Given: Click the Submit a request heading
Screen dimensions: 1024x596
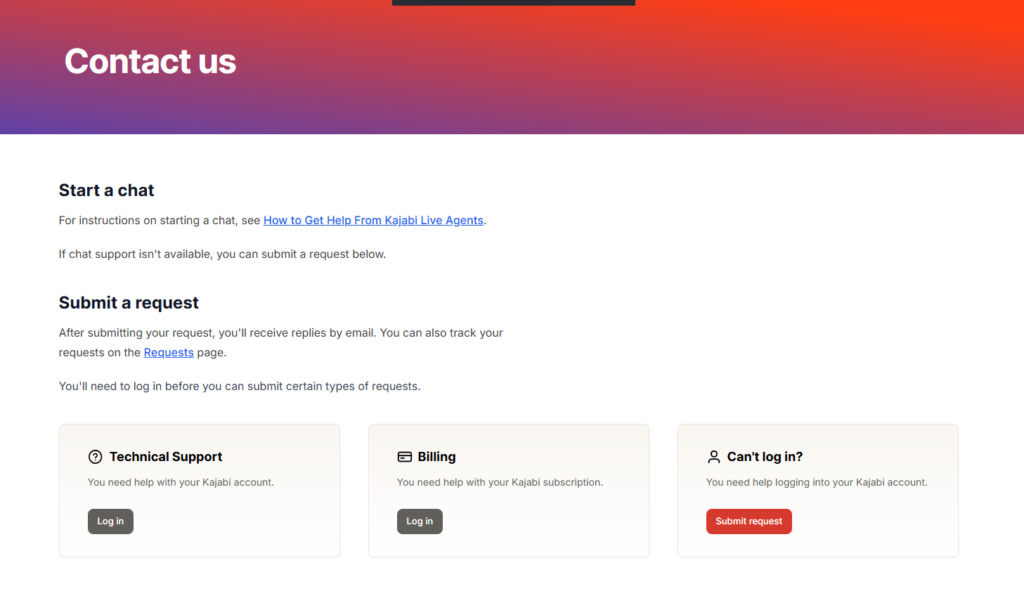Looking at the screenshot, I should point(129,302).
